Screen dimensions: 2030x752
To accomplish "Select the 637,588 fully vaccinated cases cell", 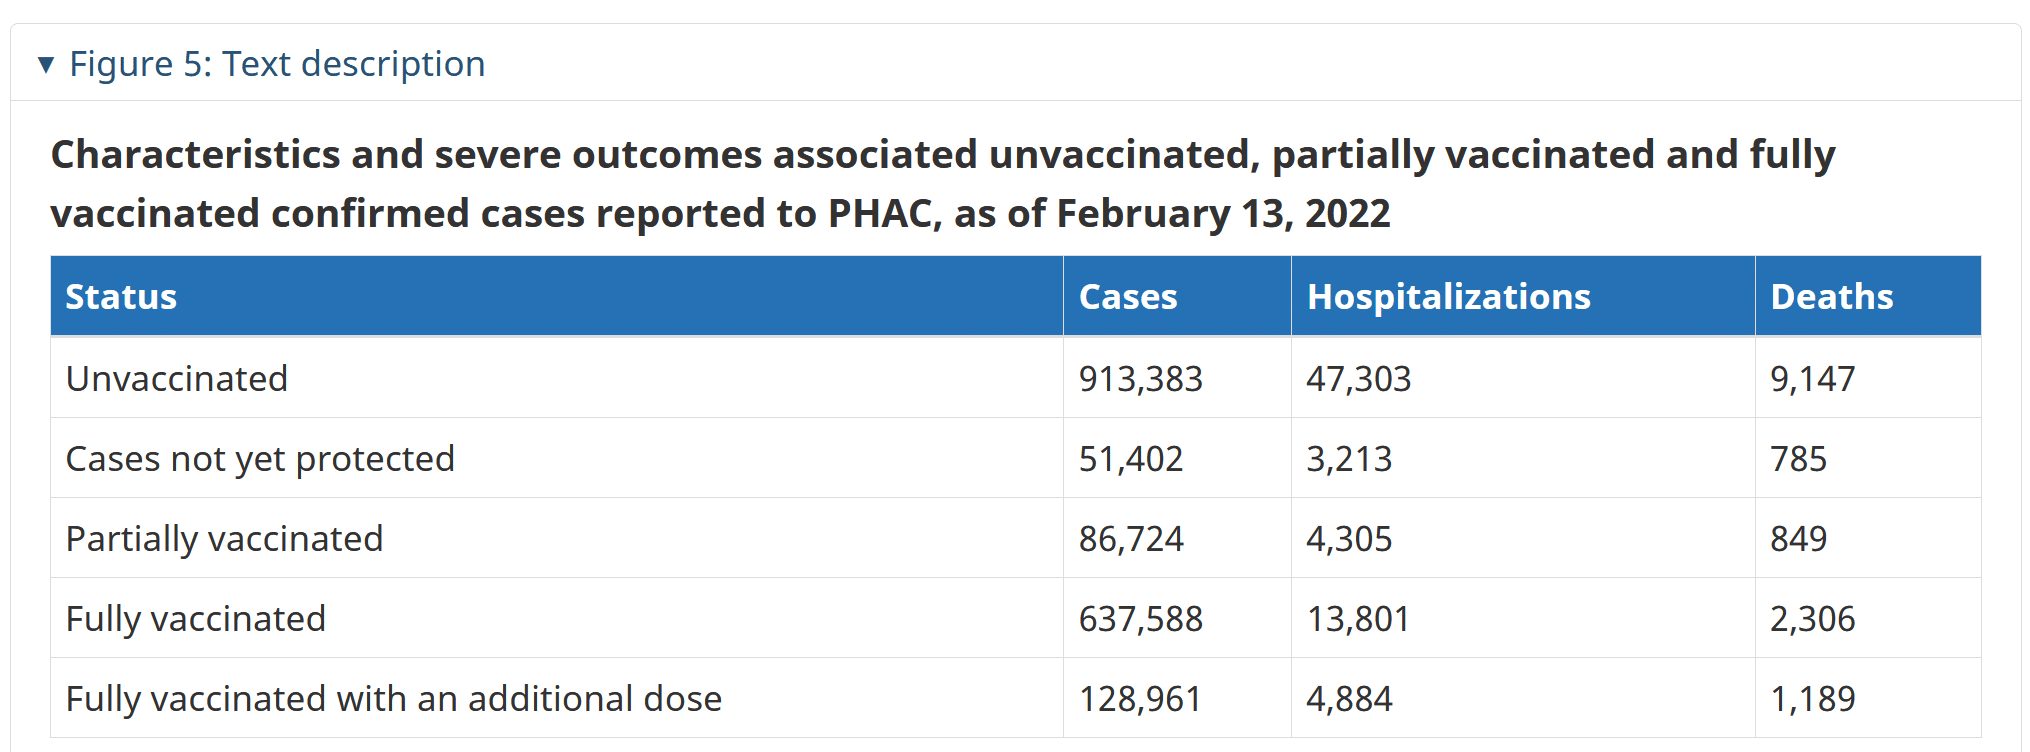I will pyautogui.click(x=1140, y=619).
